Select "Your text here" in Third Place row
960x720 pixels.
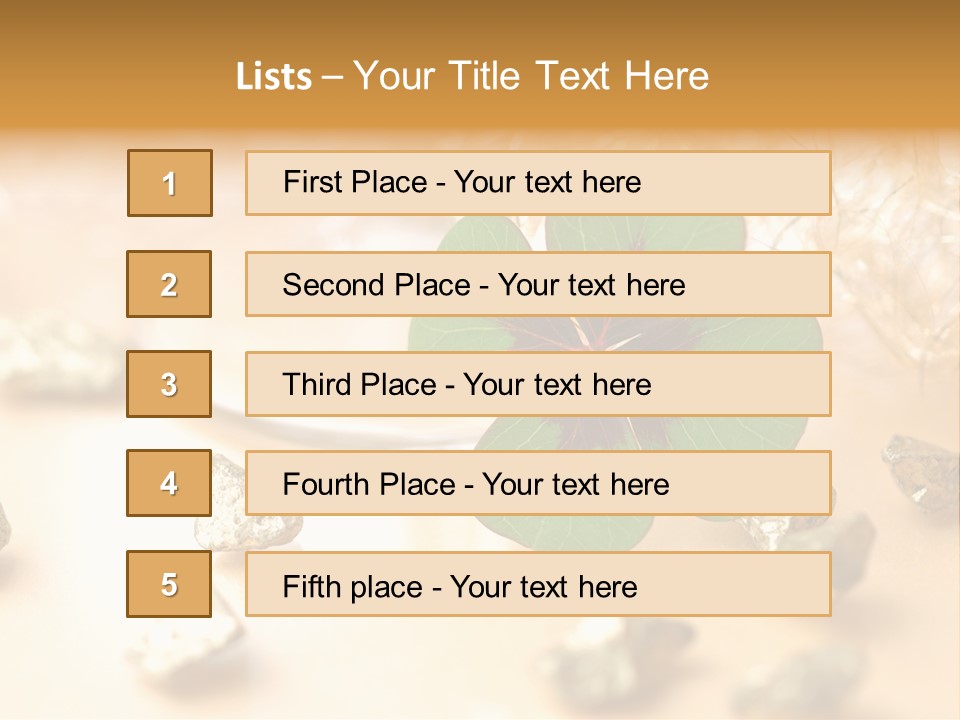tap(557, 385)
